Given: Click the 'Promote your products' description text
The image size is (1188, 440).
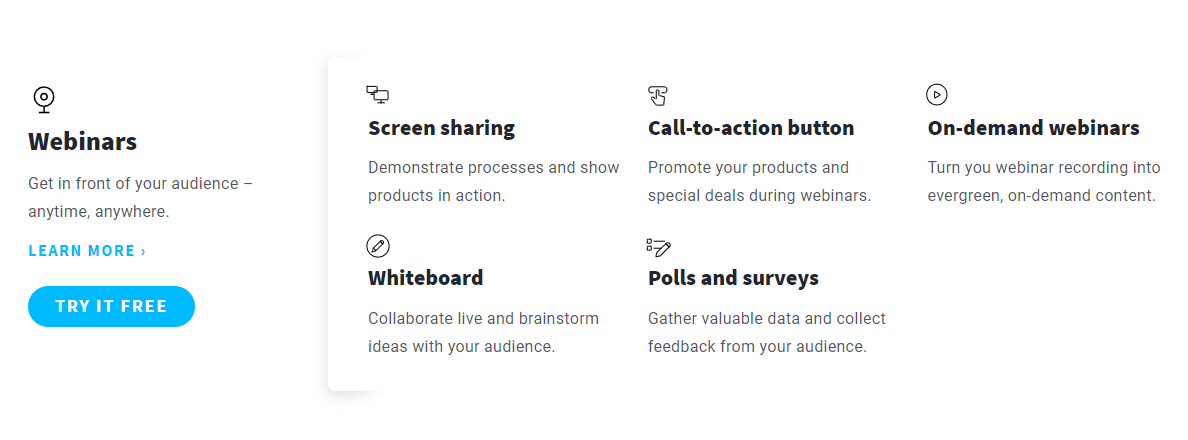Looking at the screenshot, I should click(759, 181).
